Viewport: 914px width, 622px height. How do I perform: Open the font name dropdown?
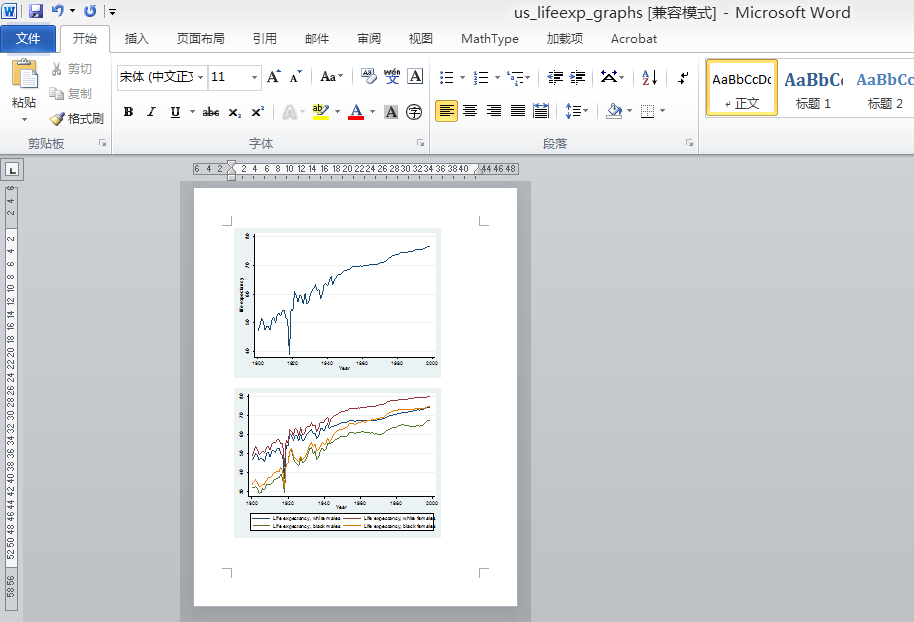[201, 77]
